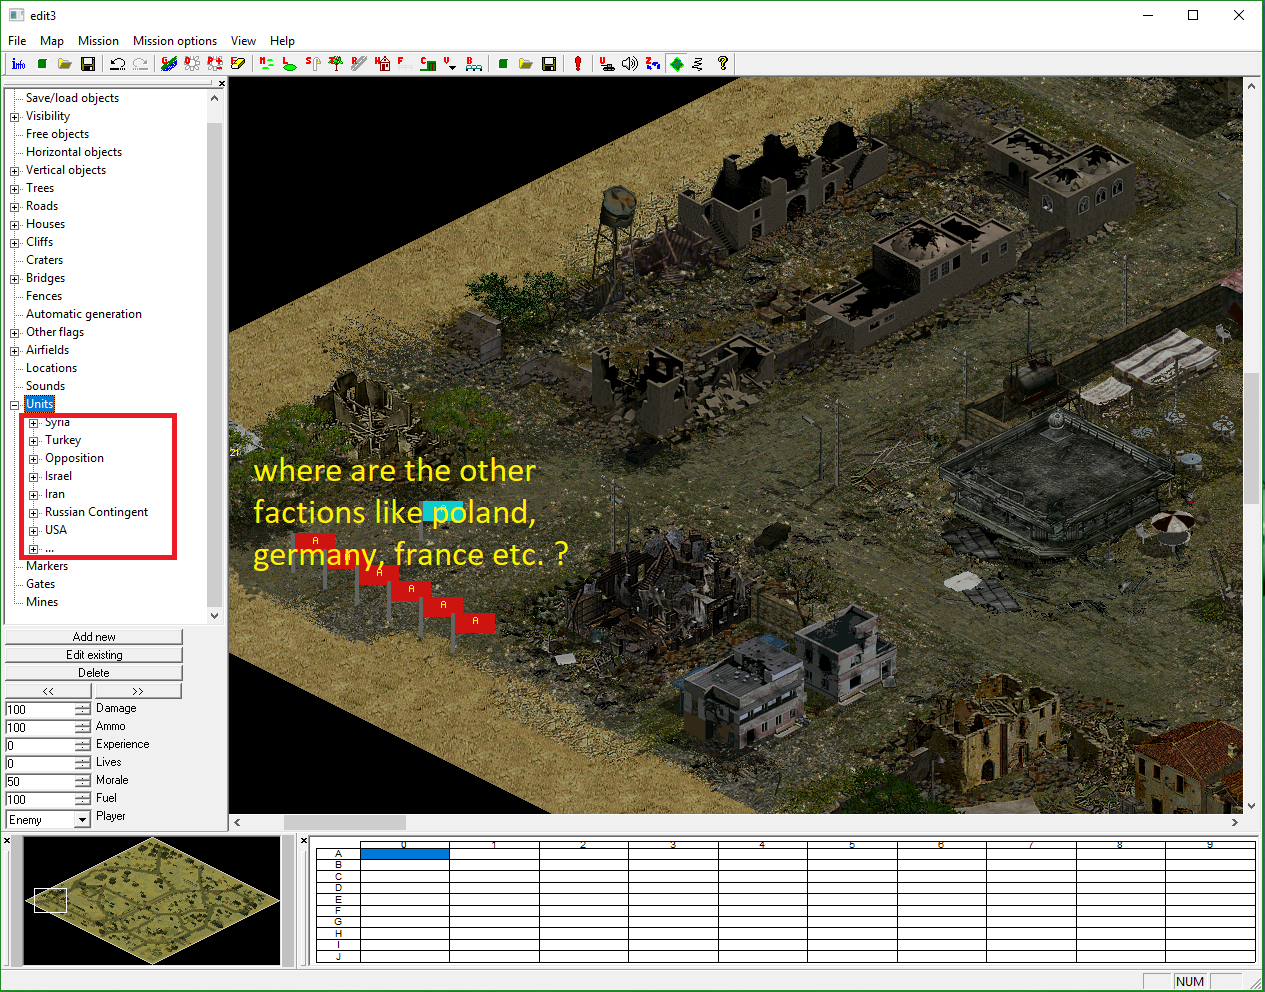Viewport: 1265px width, 992px height.
Task: Select the B bridges tool icon
Action: click(474, 64)
